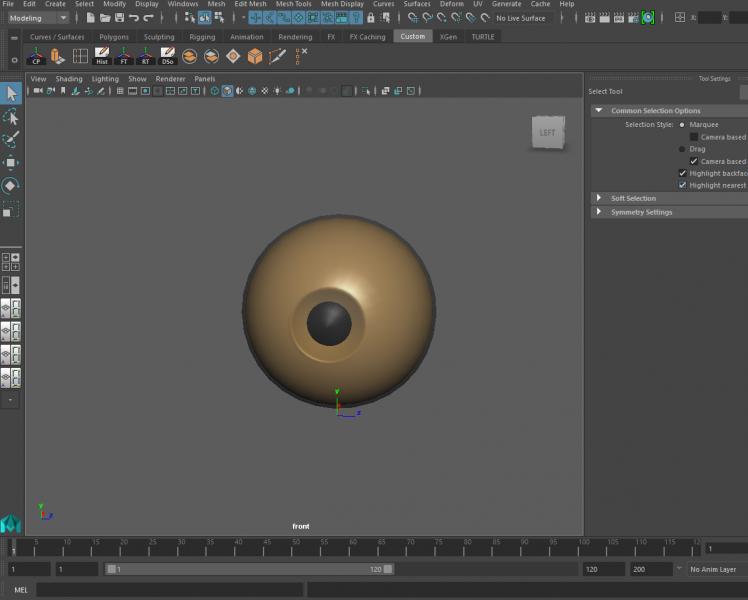Open the Mesh Tools menu
The width and height of the screenshot is (748, 600).
point(293,4)
